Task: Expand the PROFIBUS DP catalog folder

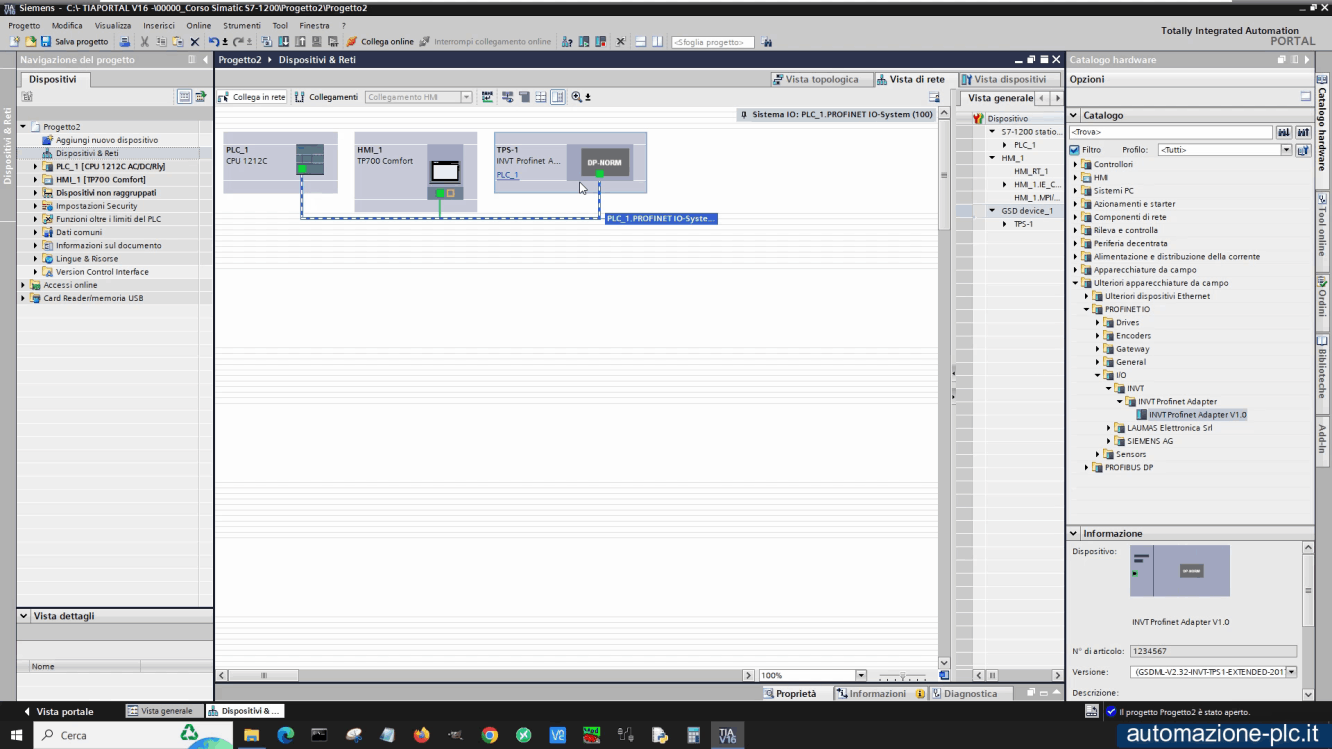Action: (1087, 467)
